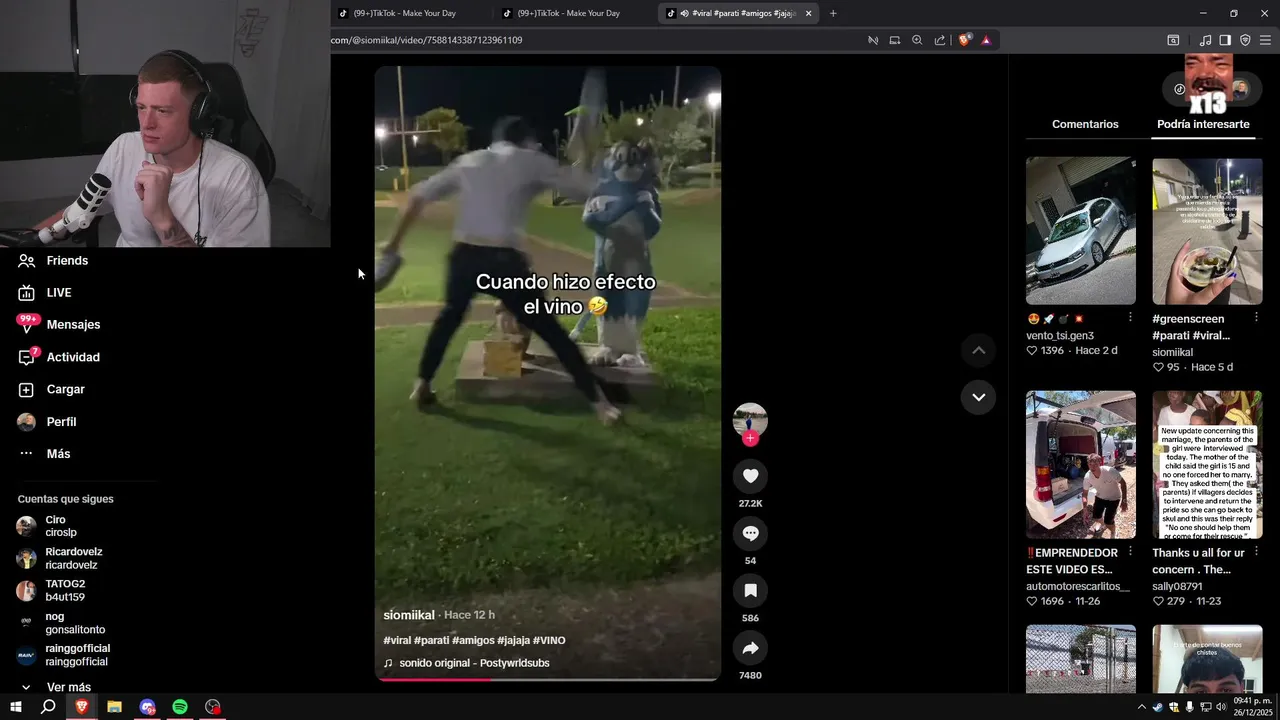Toggle the muted-site indicator in address bar
The height and width of the screenshot is (720, 1280).
click(873, 40)
